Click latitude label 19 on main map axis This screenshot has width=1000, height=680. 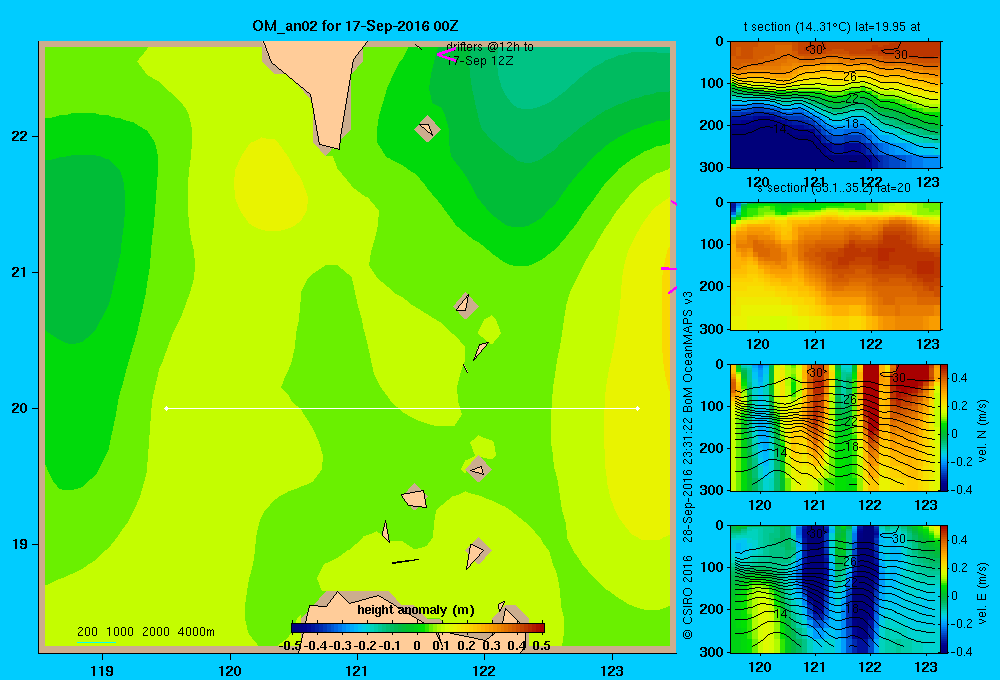click(x=19, y=544)
